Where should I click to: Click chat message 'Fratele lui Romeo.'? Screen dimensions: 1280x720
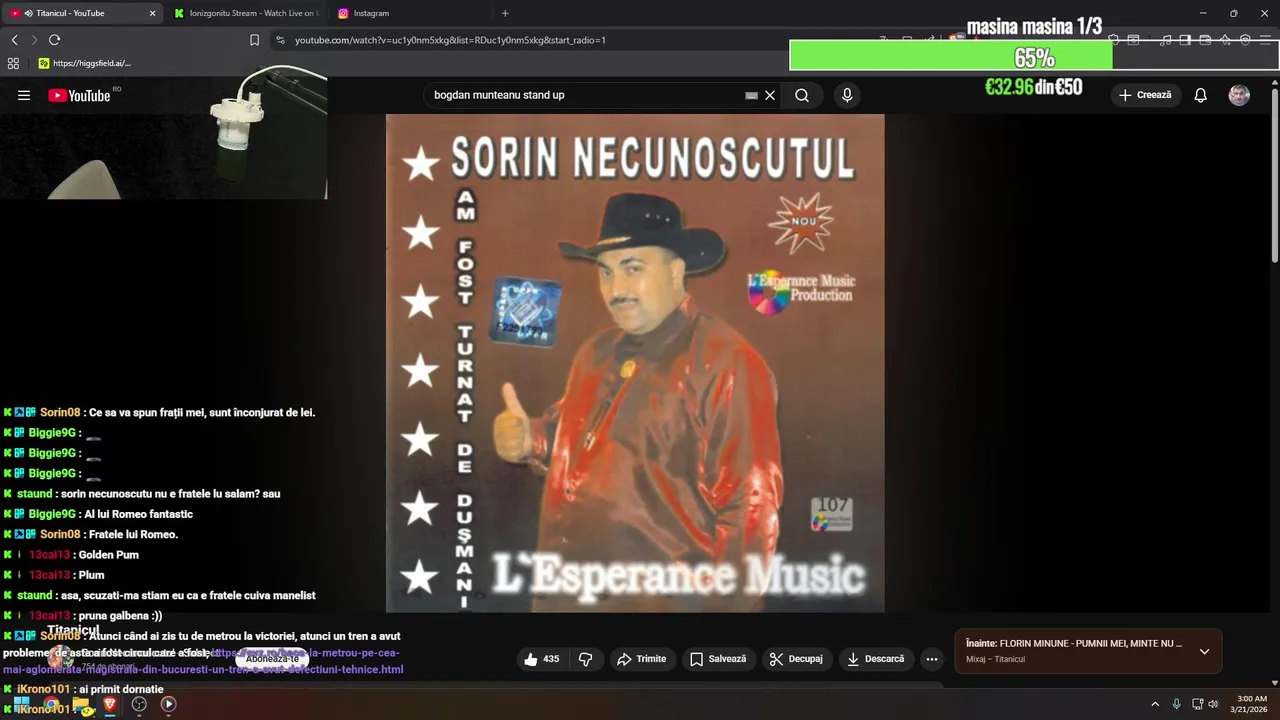131,534
